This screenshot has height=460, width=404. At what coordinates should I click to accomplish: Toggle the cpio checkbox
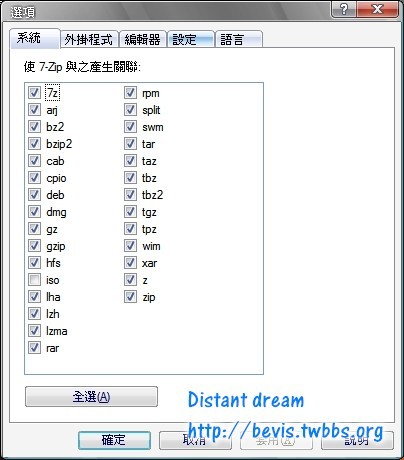(34, 178)
